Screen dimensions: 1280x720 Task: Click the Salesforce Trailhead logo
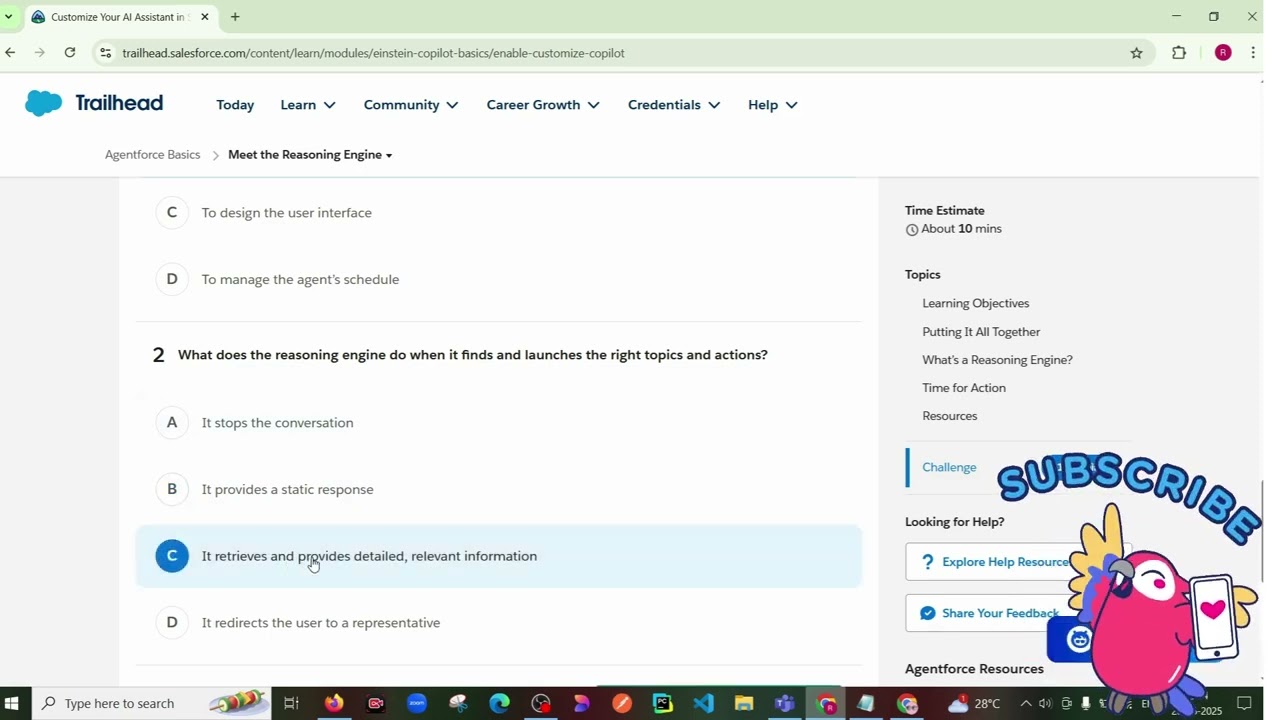[94, 103]
